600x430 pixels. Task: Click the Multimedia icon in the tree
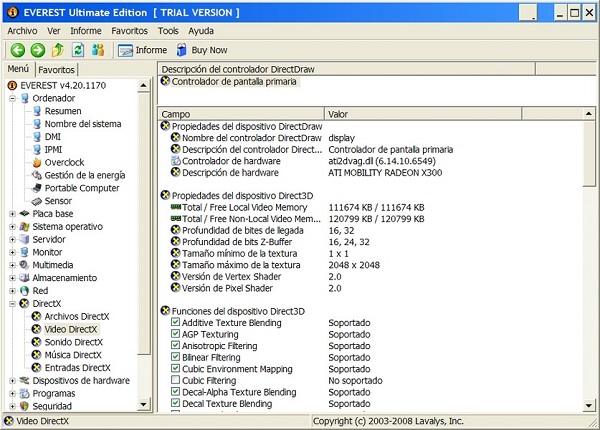coord(24,265)
